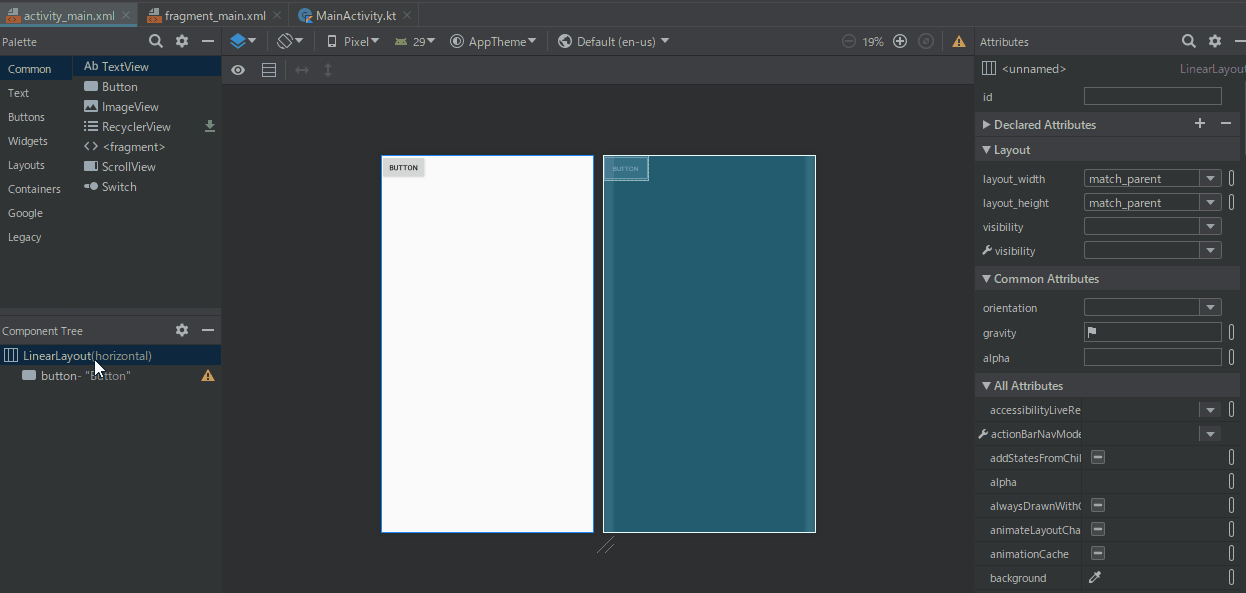Pick a background color with the eyedropper
The height and width of the screenshot is (593, 1246).
[x=1094, y=577]
